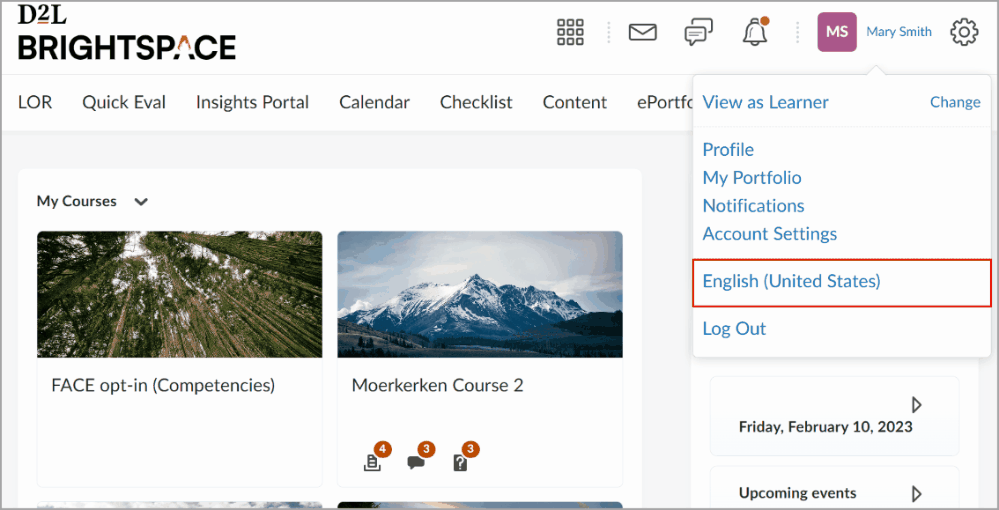Open the FACE opt-in course forest thumbnail
The image size is (999, 510).
180,294
